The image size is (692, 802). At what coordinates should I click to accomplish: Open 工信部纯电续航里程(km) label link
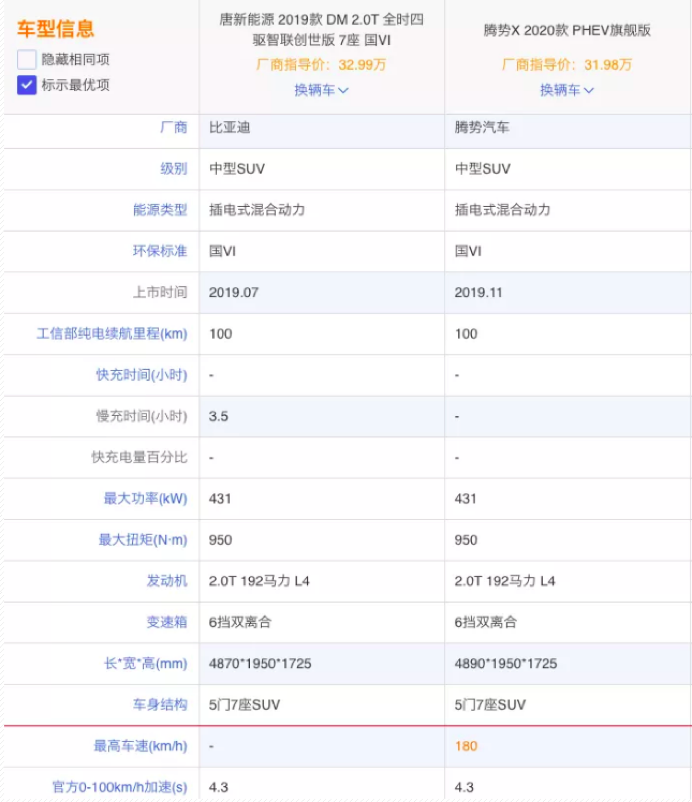pyautogui.click(x=112, y=334)
